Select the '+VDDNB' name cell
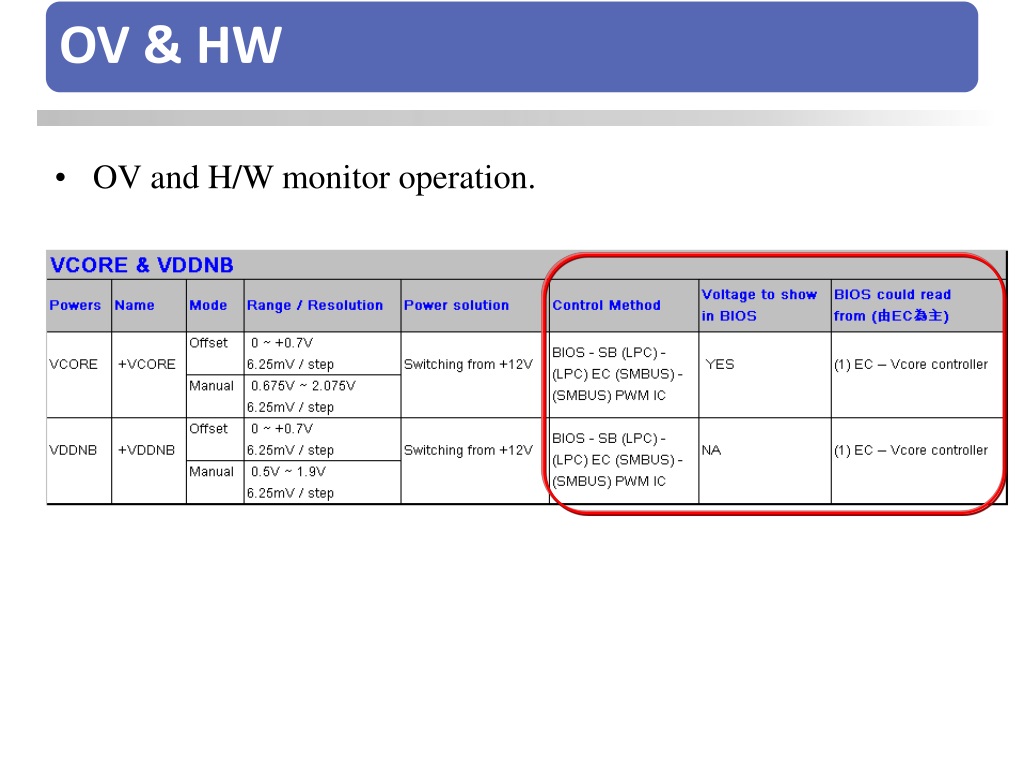 [146, 450]
